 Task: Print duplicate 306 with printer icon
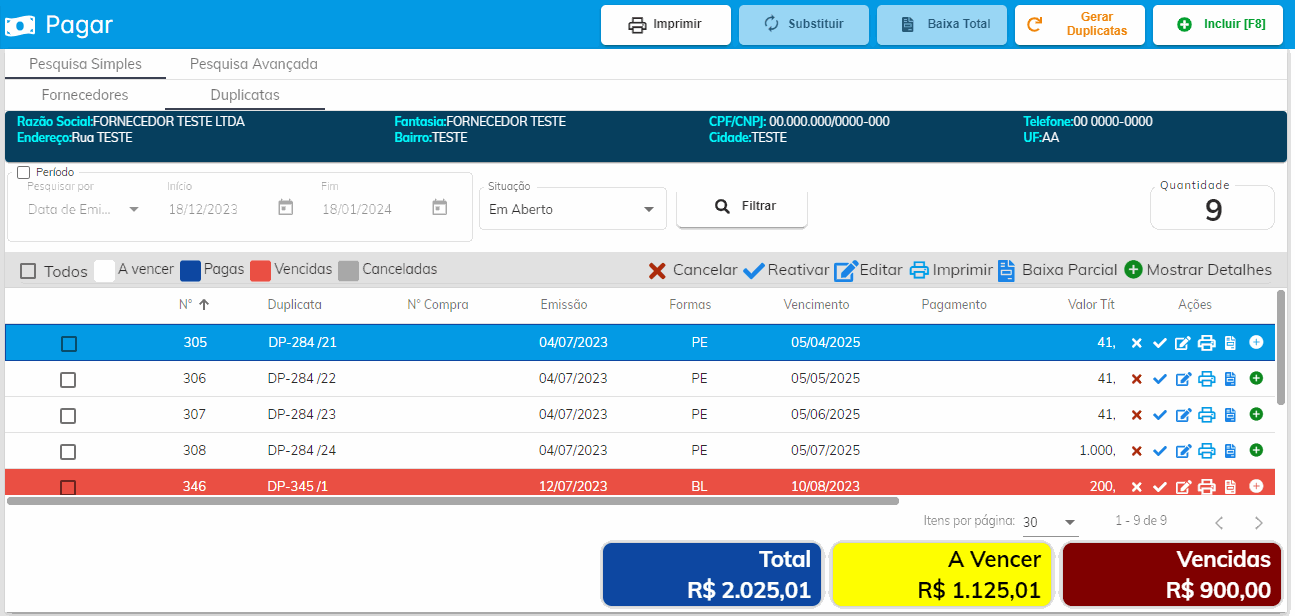pyautogui.click(x=1207, y=379)
